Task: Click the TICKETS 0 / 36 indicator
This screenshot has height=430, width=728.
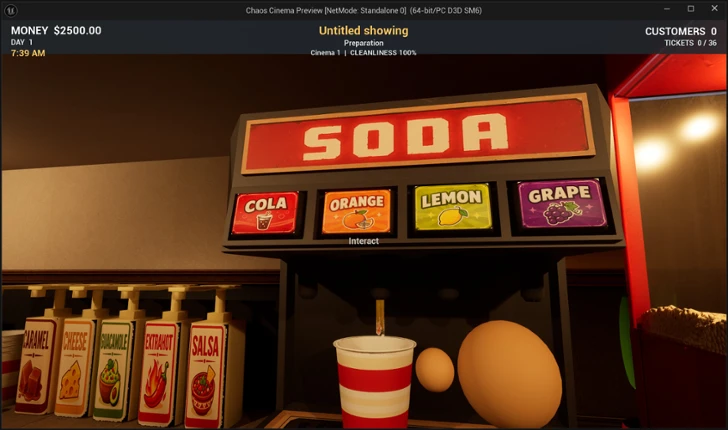Action: pyautogui.click(x=690, y=43)
